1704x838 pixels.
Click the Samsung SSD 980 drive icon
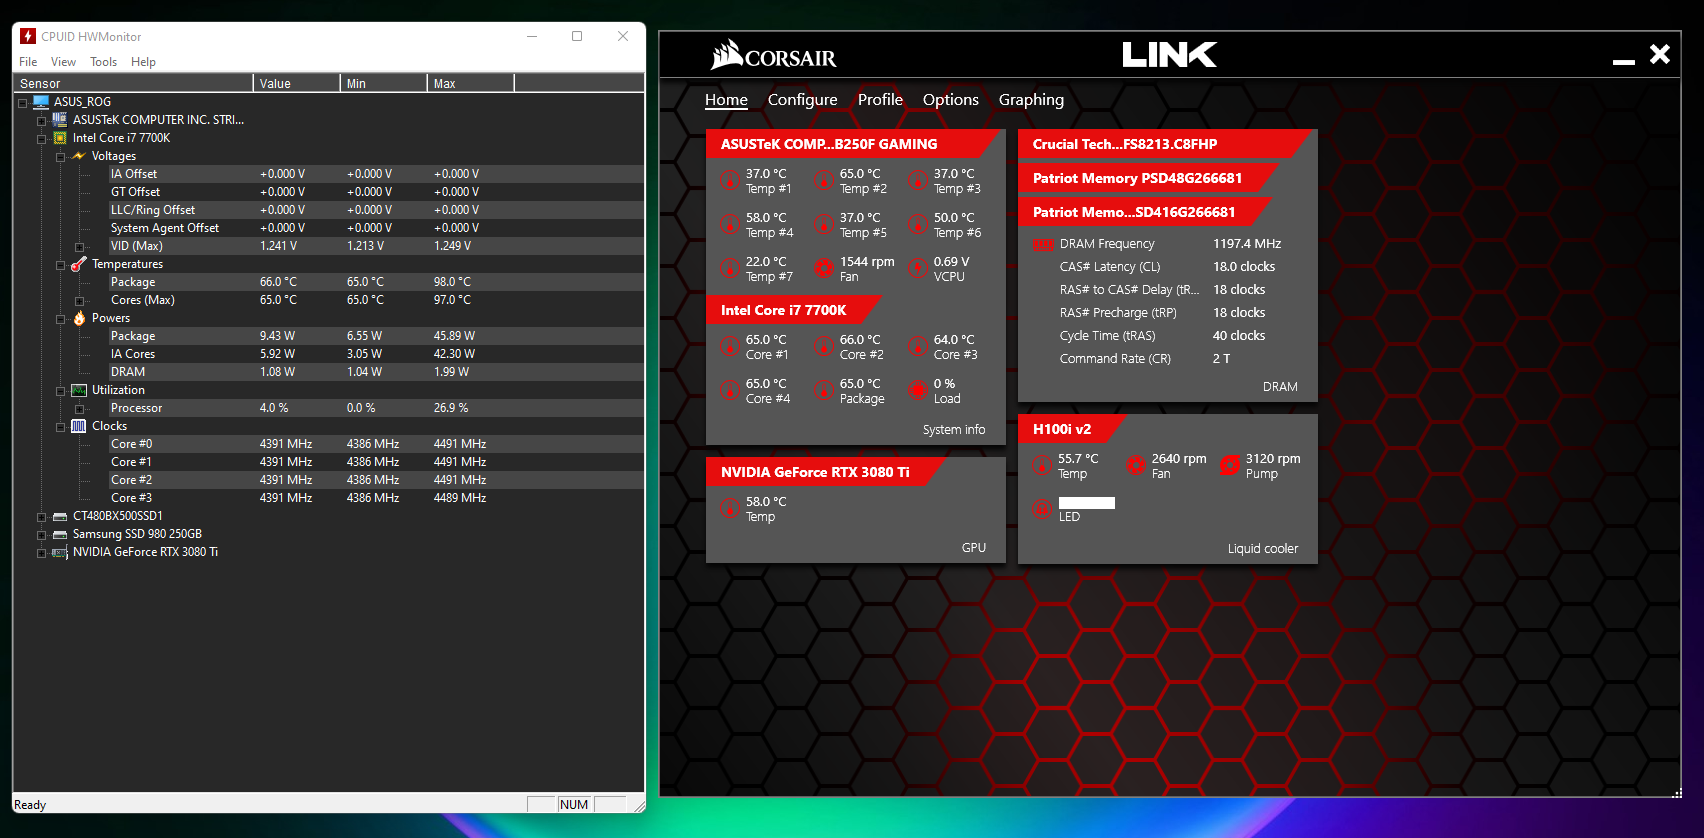pos(60,534)
